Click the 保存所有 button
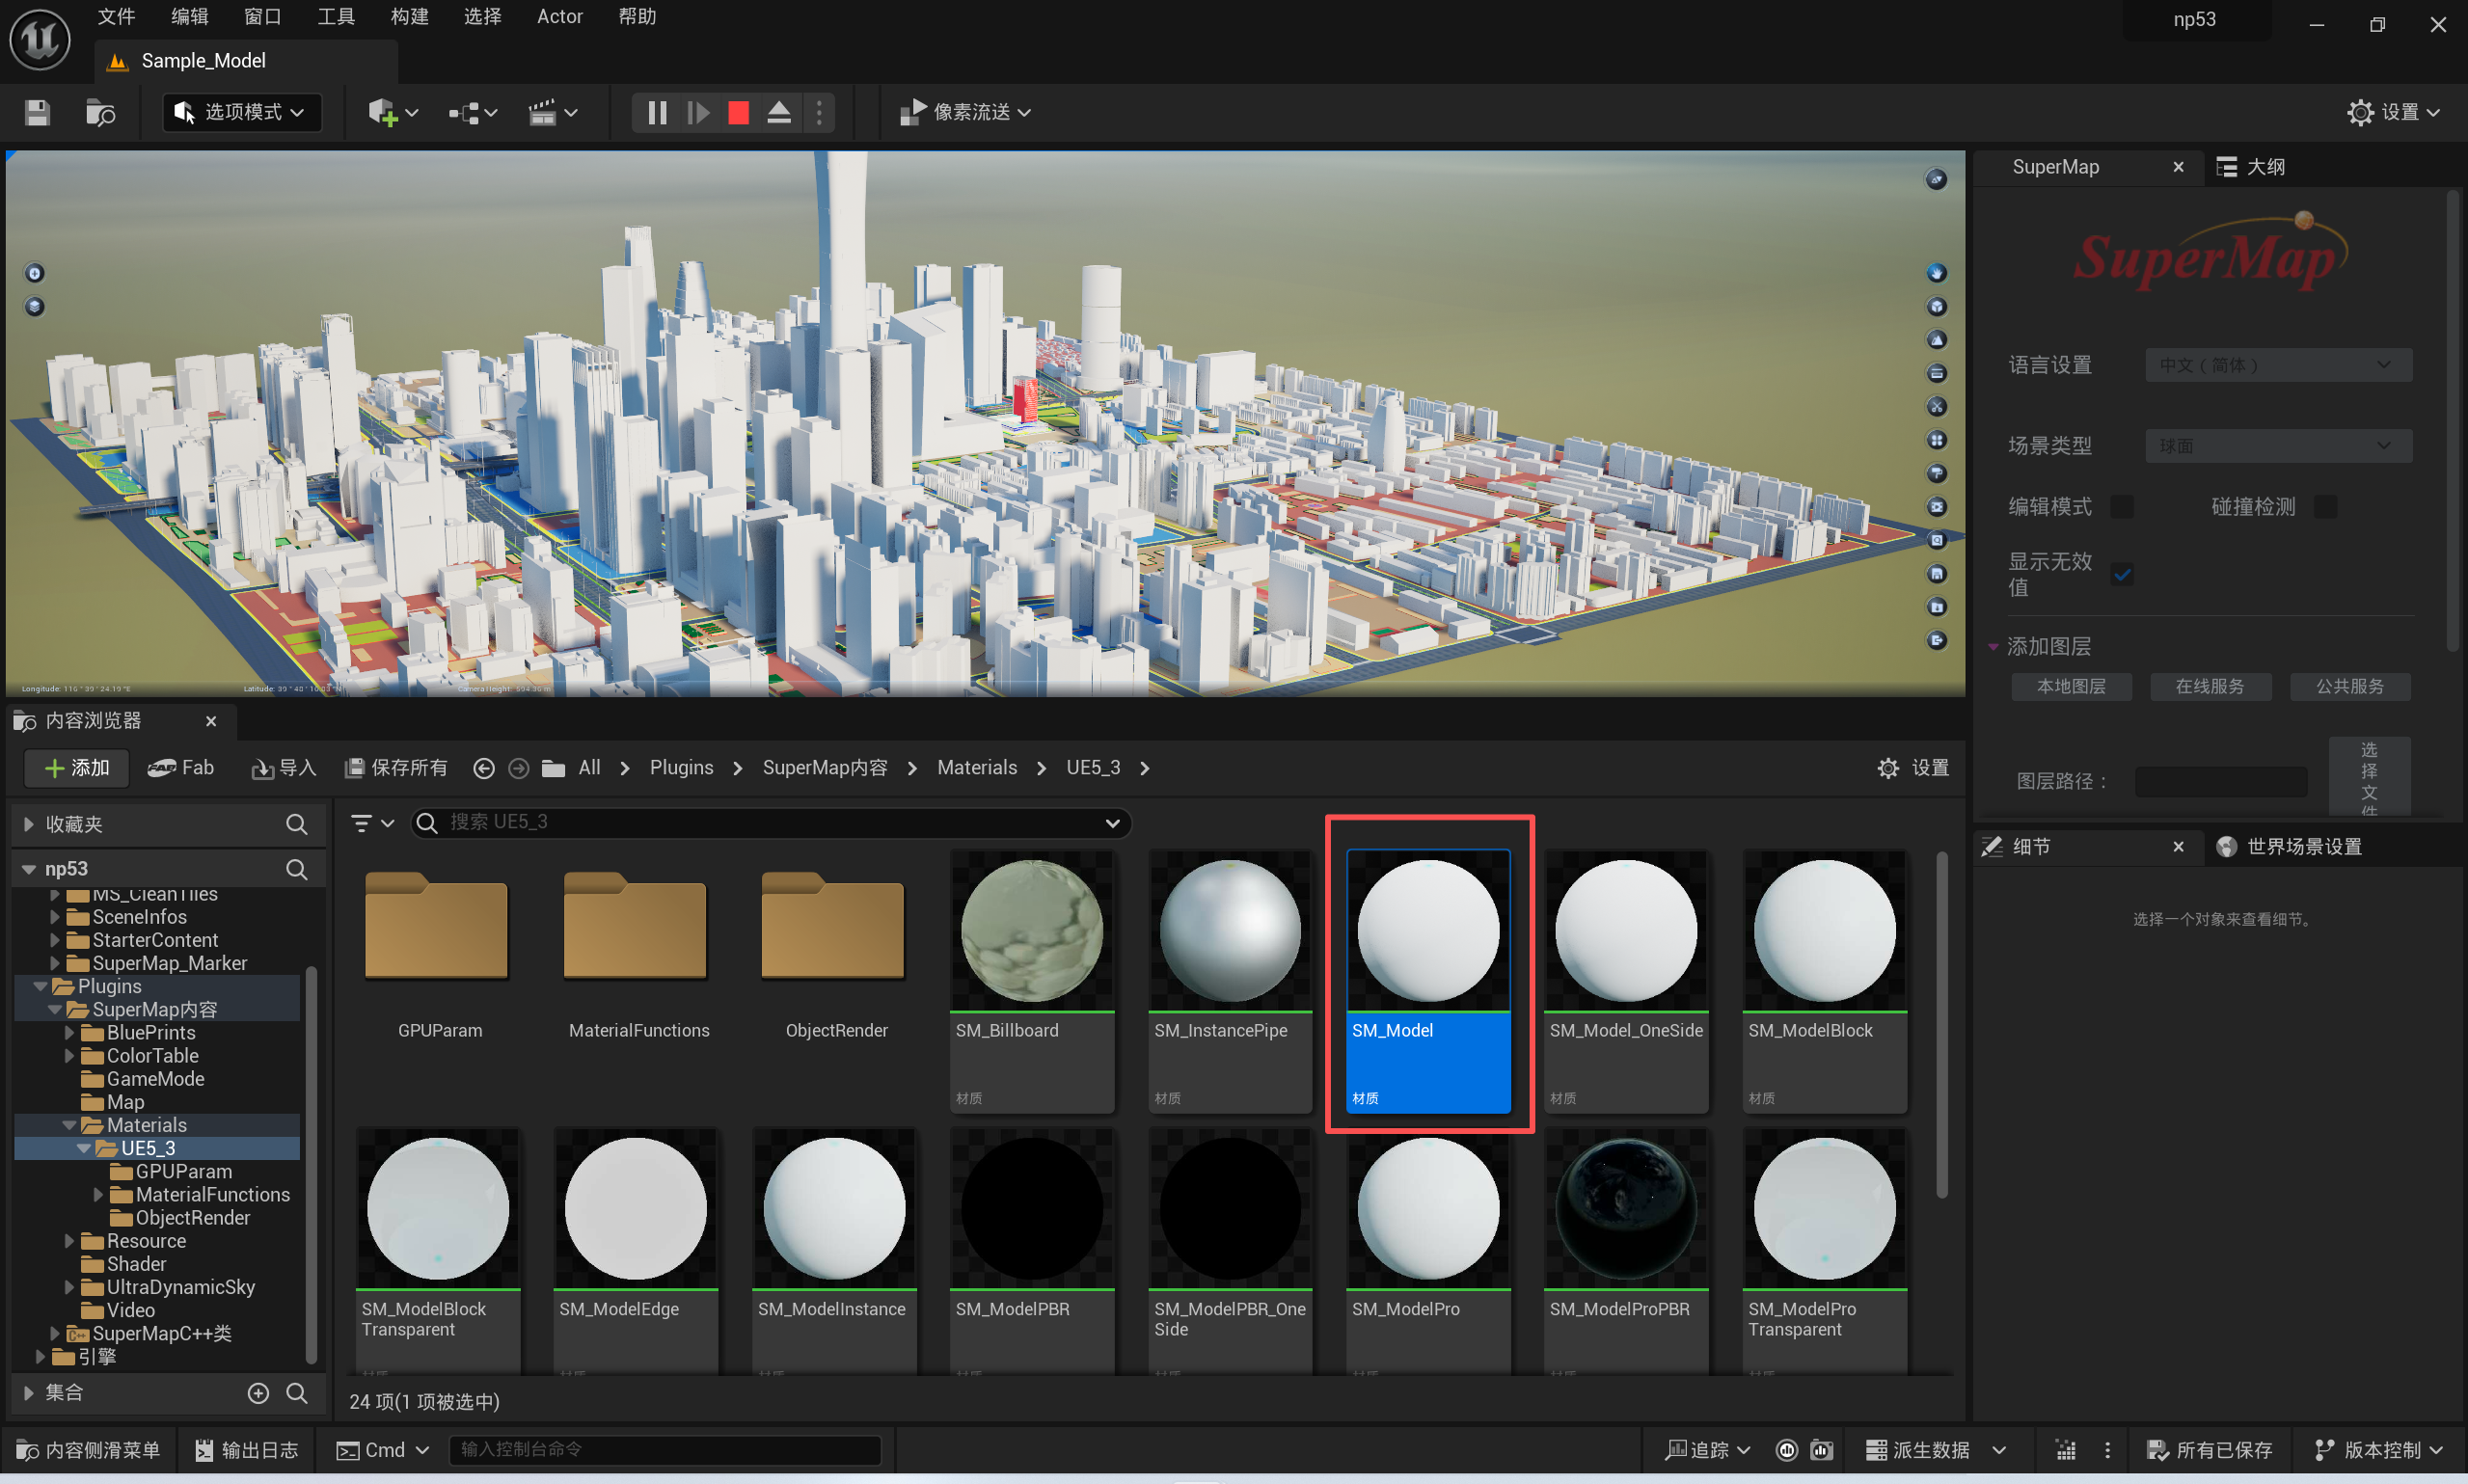 (396, 768)
